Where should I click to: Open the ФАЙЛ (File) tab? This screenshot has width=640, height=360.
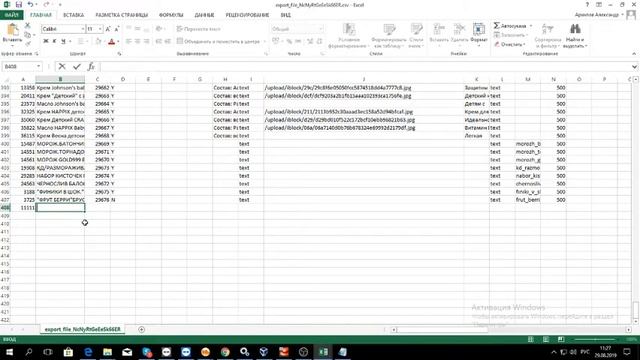pyautogui.click(x=12, y=15)
